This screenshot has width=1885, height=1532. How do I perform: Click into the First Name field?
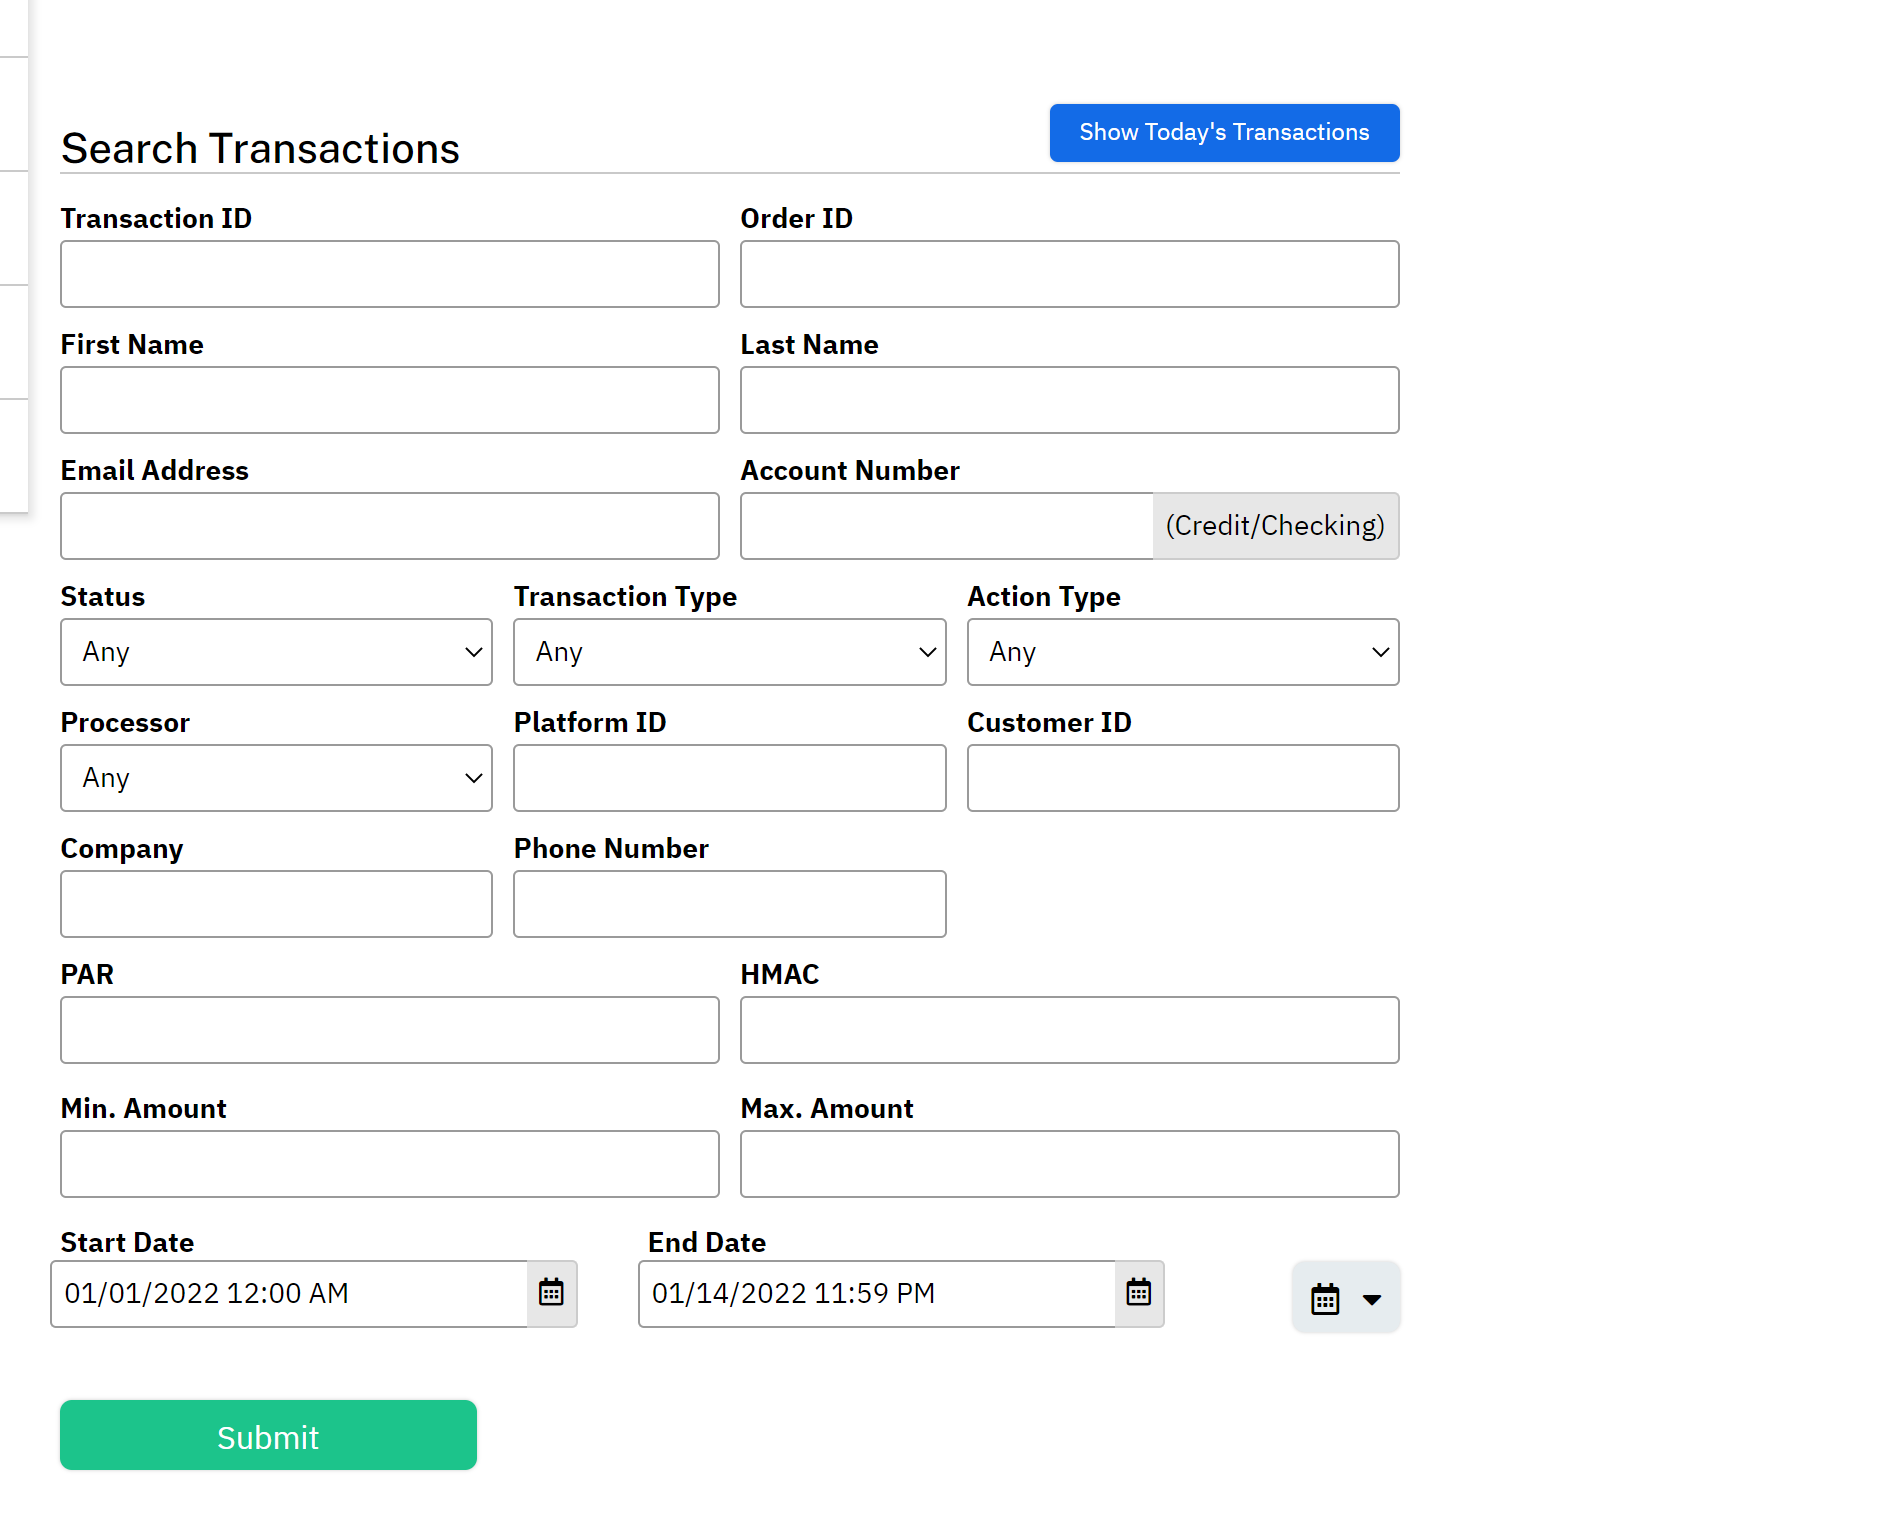390,400
